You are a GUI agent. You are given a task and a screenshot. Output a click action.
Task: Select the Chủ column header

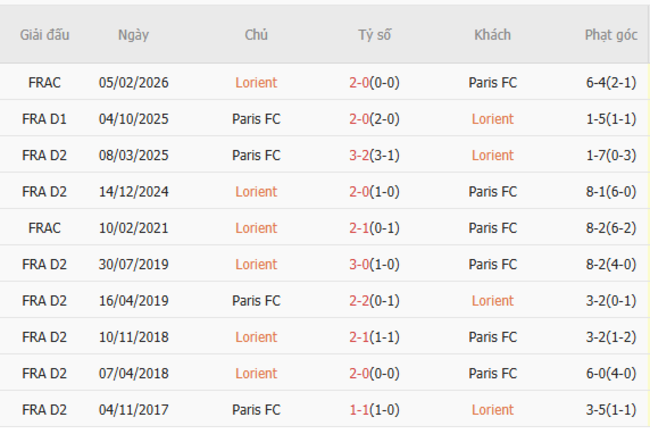(x=256, y=35)
